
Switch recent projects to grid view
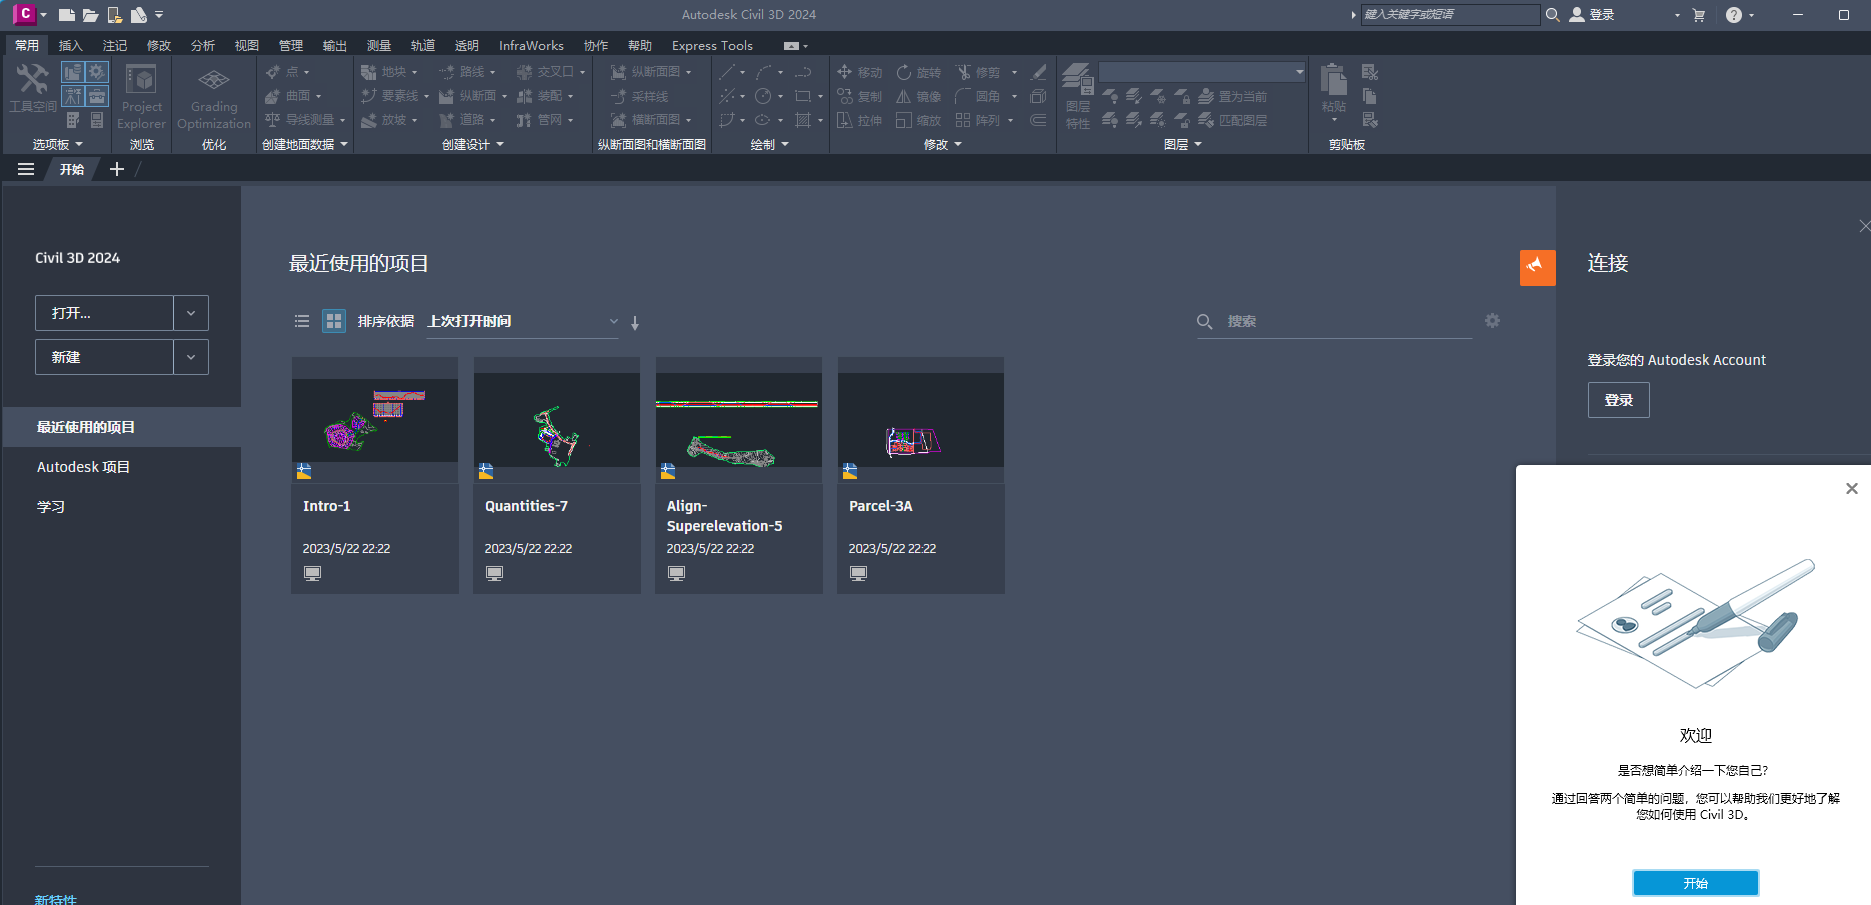coord(334,321)
